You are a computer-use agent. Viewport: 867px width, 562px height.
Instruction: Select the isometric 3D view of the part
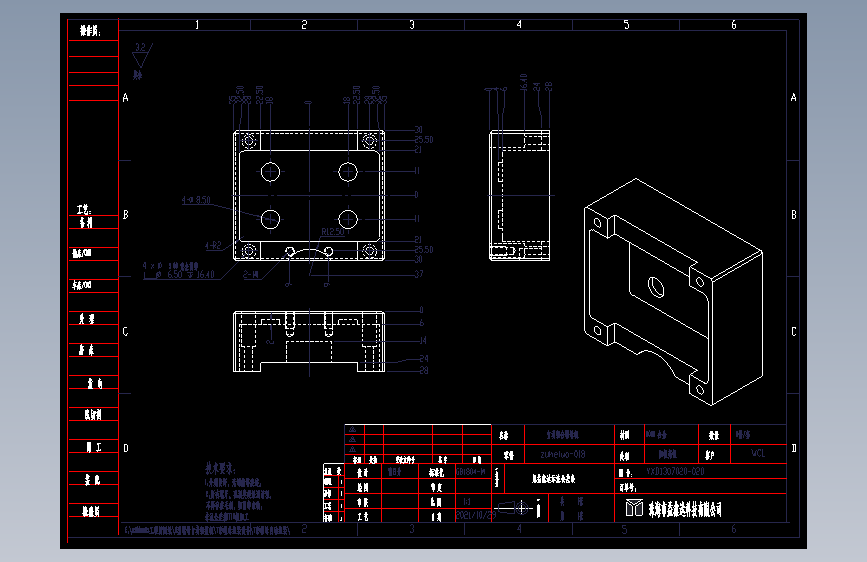pyautogui.click(x=673, y=292)
